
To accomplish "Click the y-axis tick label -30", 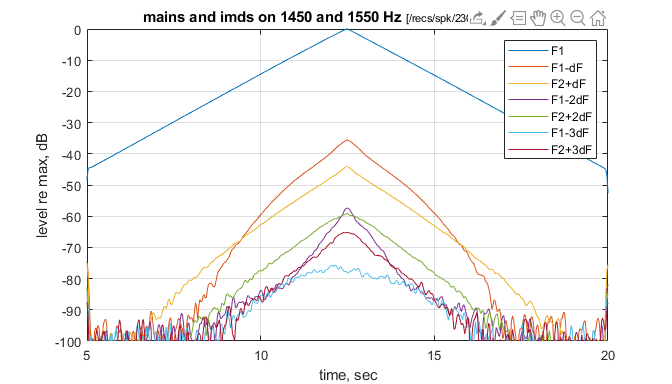I will pyautogui.click(x=72, y=123).
